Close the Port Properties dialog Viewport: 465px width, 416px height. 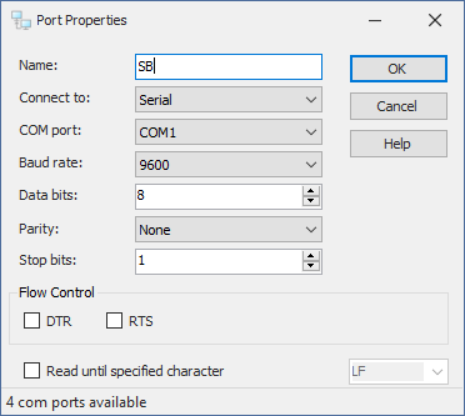point(435,21)
